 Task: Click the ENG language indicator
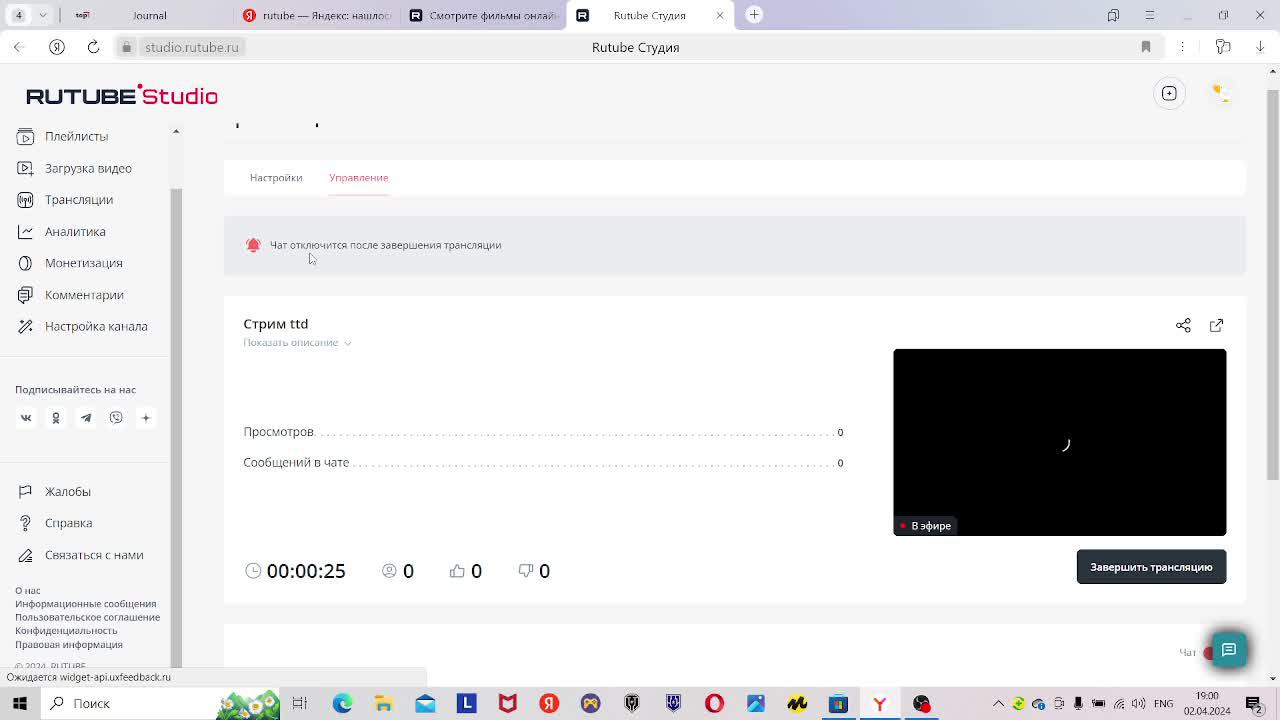coord(1163,703)
